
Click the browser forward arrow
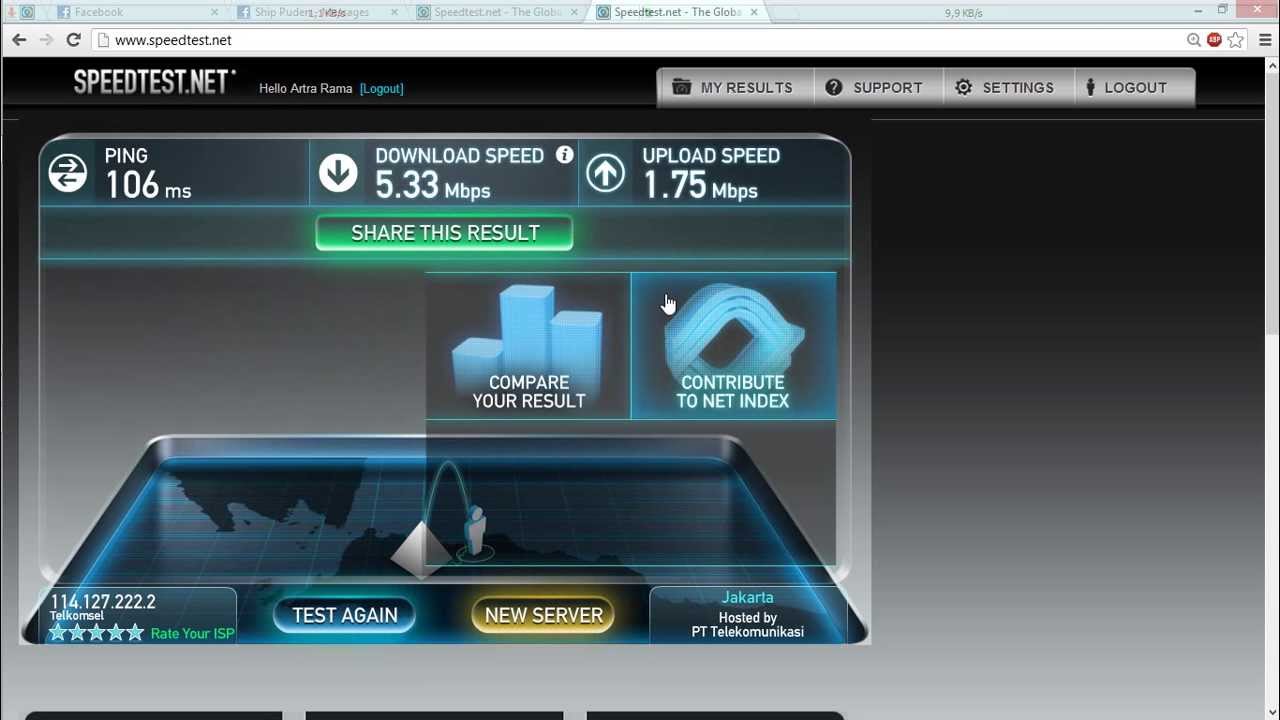click(46, 40)
